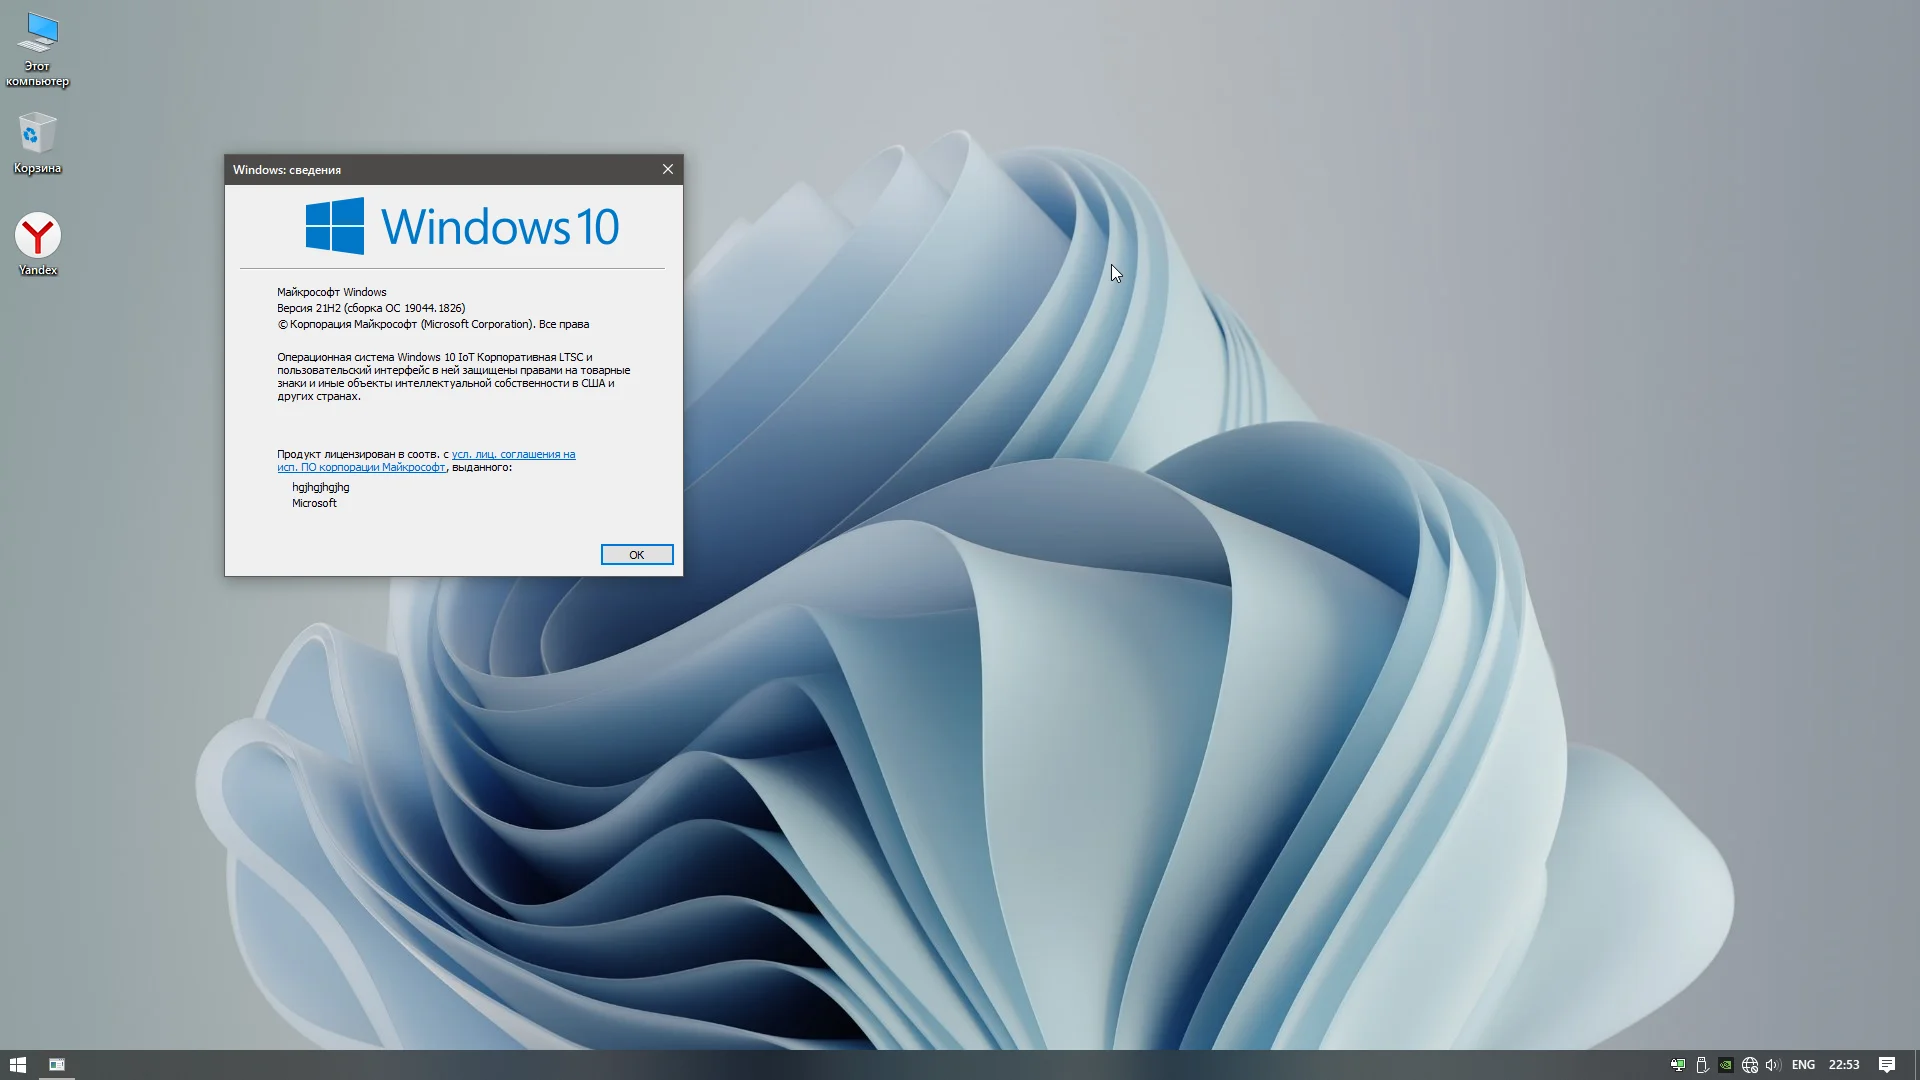Open the notification action center

tap(1886, 1065)
